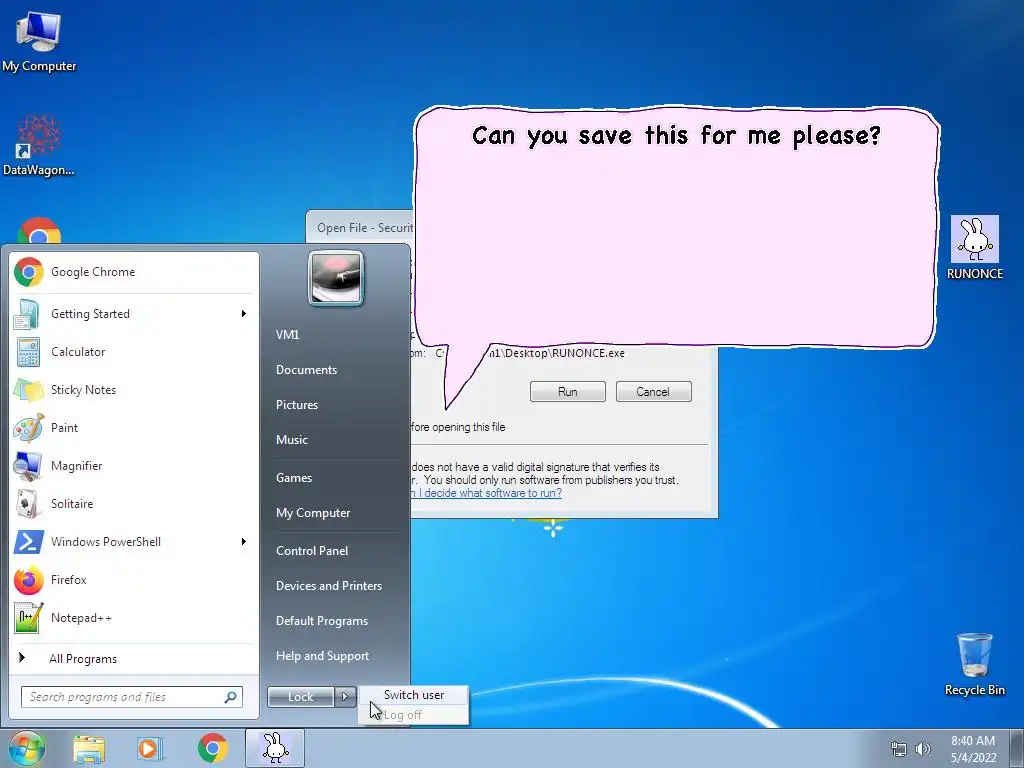Click Run in security warning dialog
This screenshot has height=768, width=1024.
(568, 392)
